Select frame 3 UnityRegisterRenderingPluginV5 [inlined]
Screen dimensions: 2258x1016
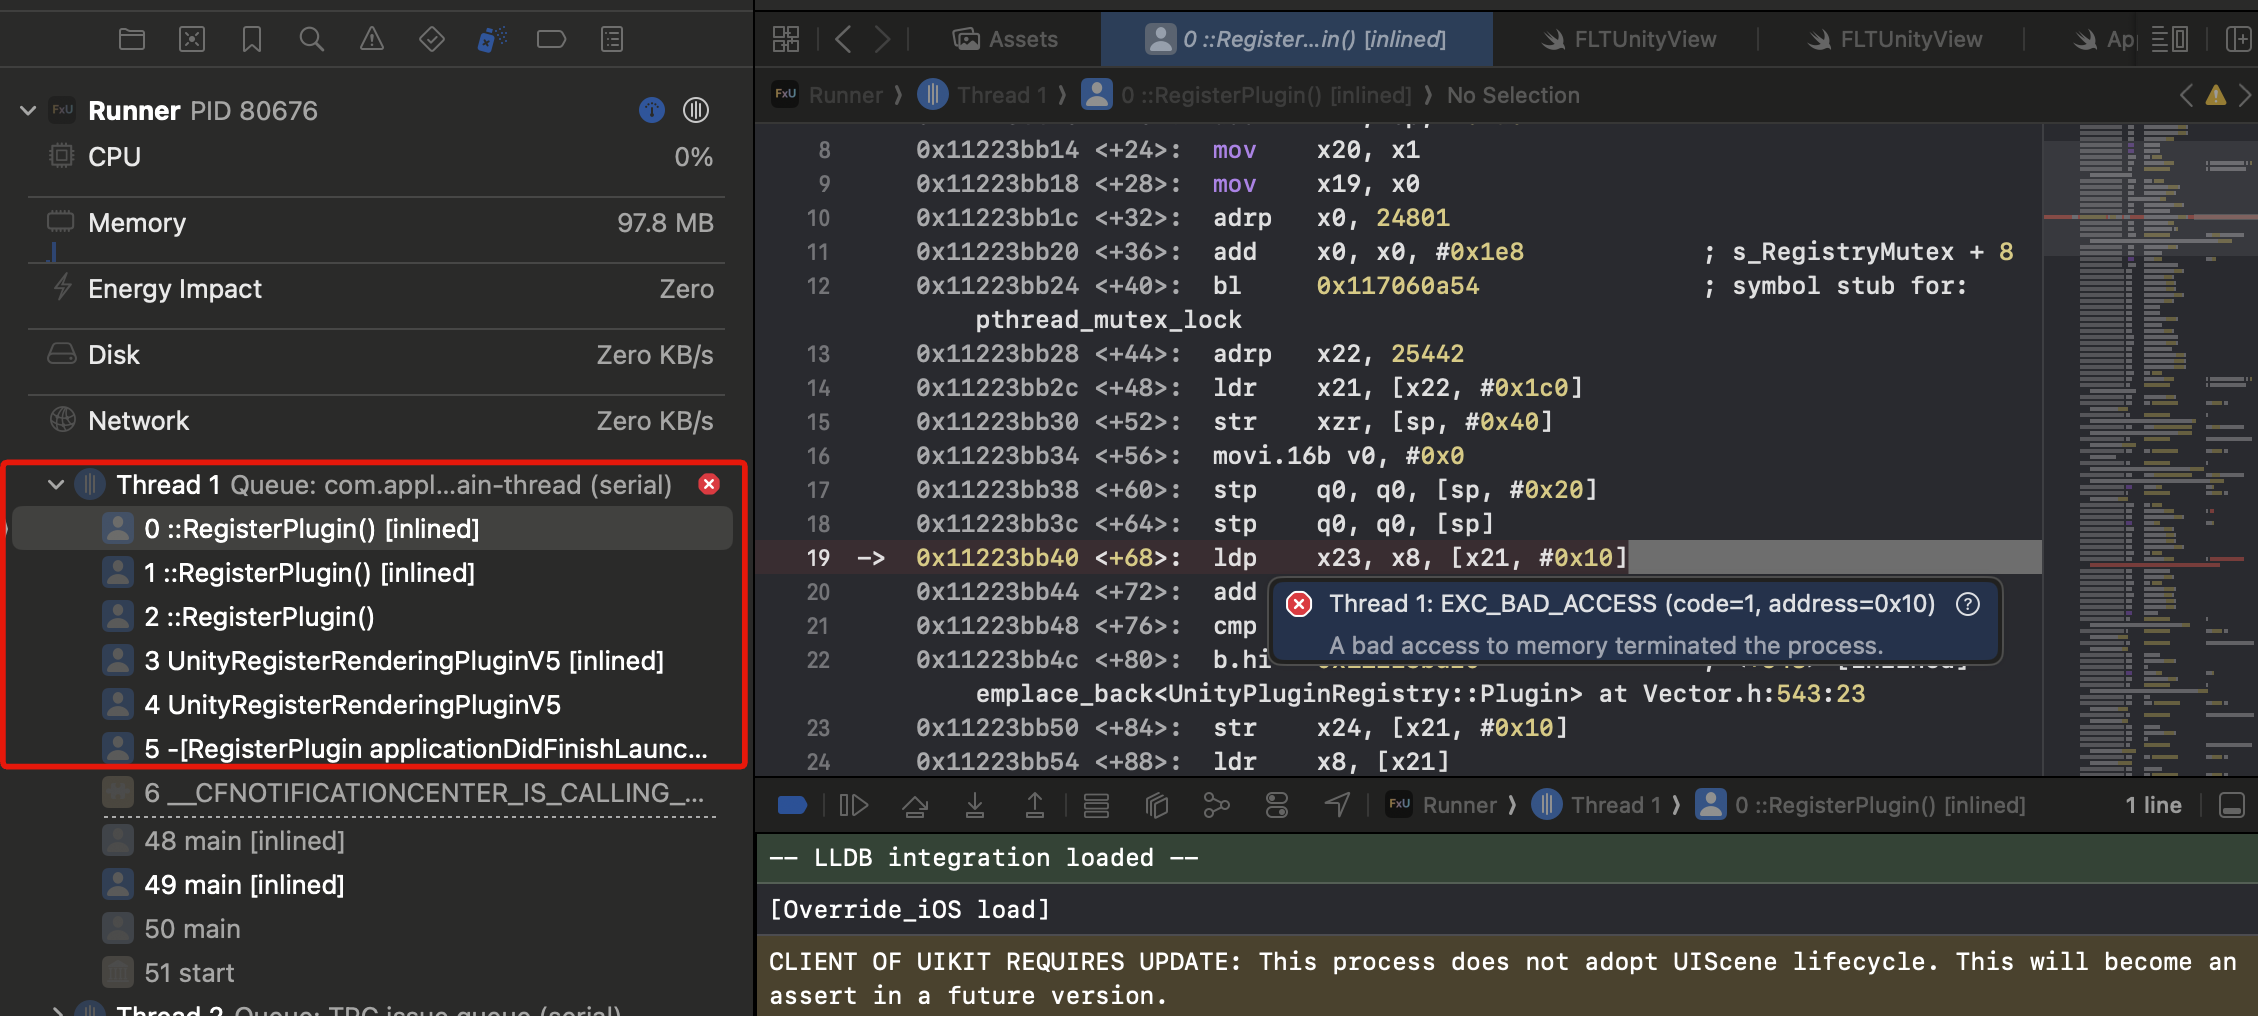[372, 661]
